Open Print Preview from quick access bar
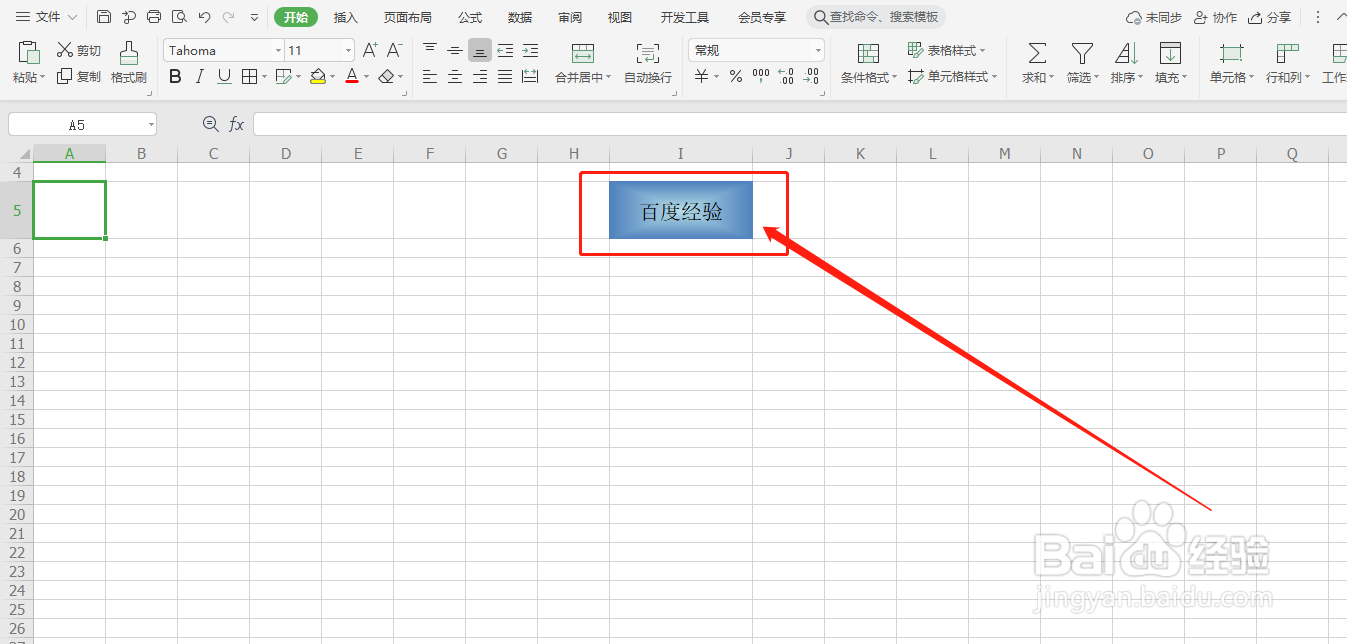This screenshot has width=1347, height=644. pyautogui.click(x=179, y=17)
